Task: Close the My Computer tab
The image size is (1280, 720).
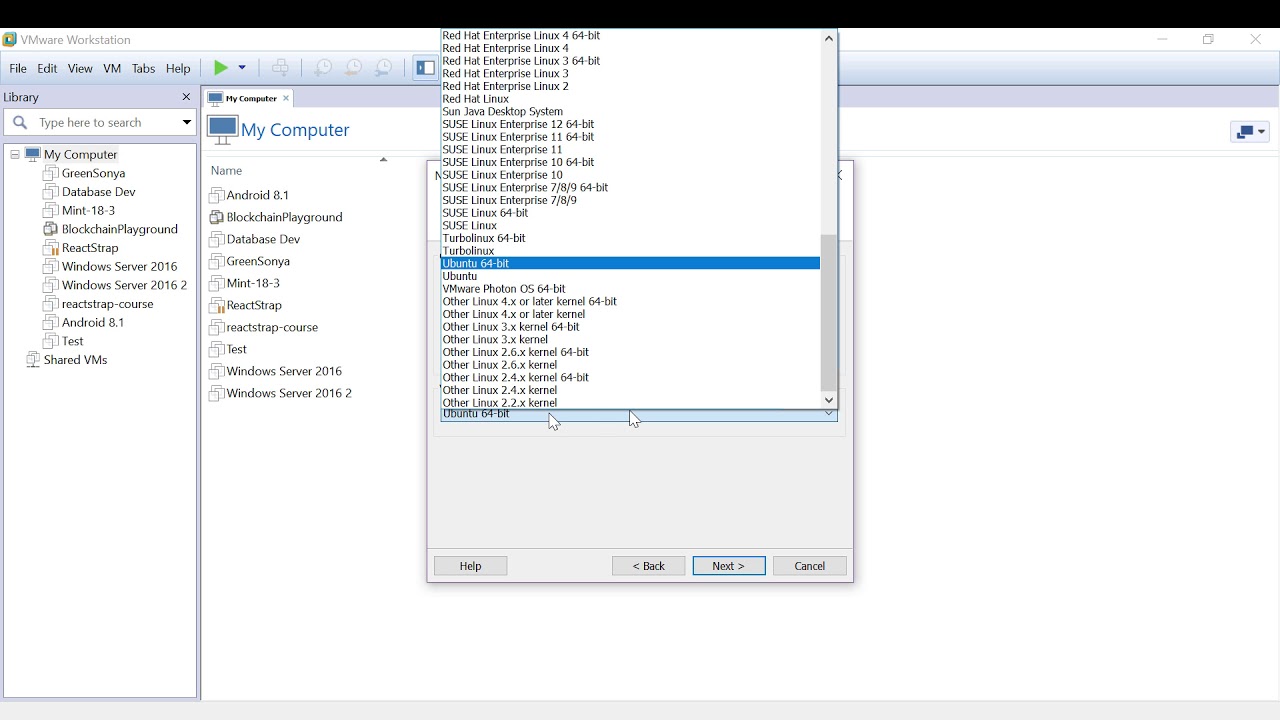Action: pyautogui.click(x=286, y=99)
